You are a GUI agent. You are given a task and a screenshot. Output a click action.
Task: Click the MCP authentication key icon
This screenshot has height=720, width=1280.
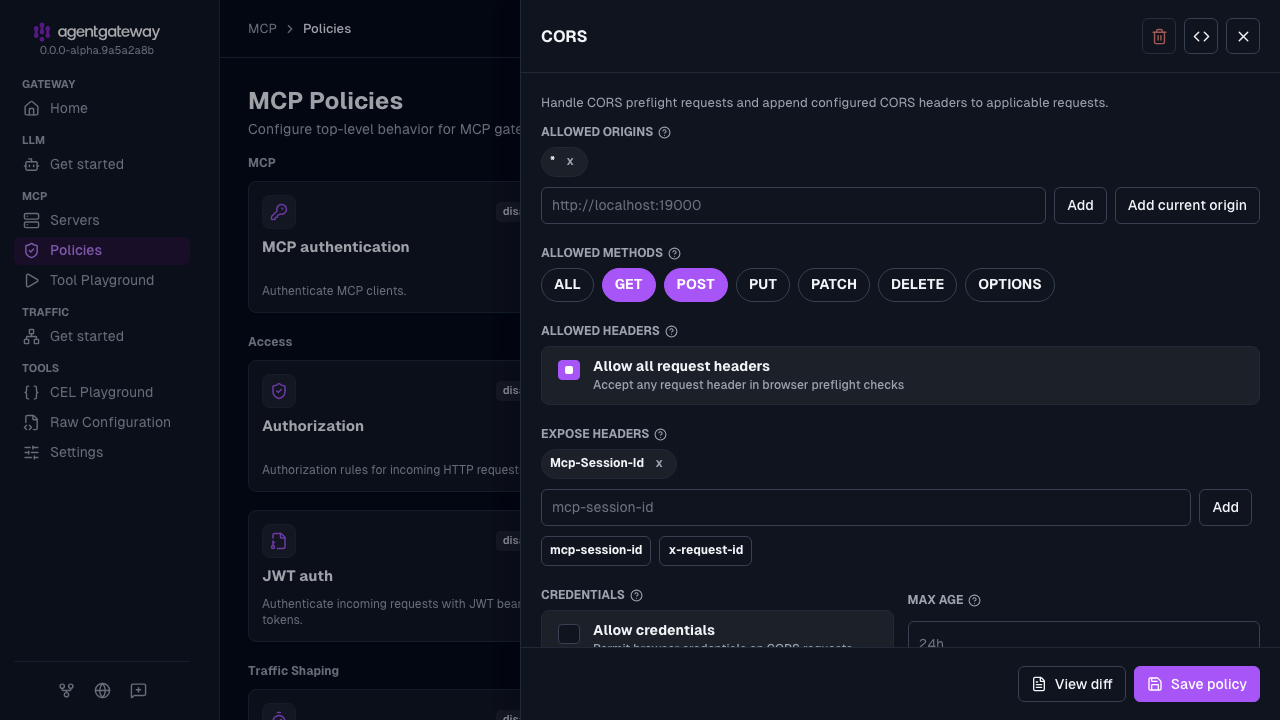(279, 212)
